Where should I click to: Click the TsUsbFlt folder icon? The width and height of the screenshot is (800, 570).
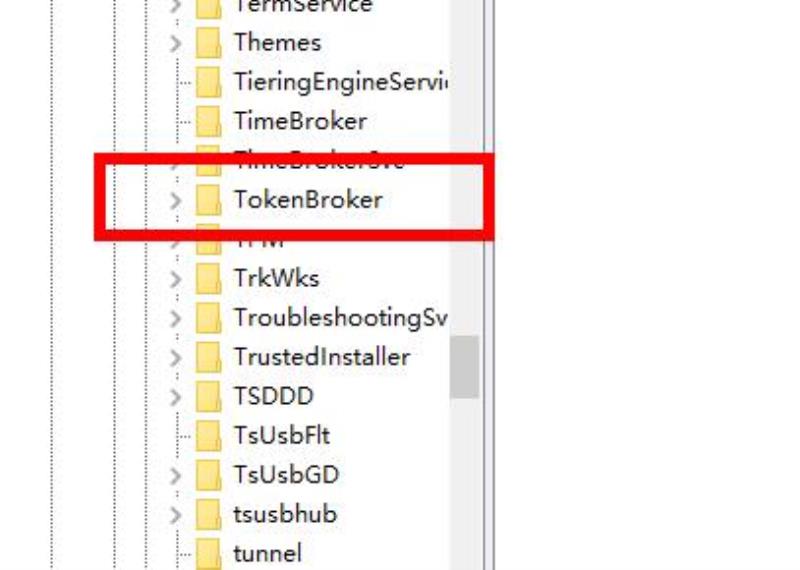208,435
